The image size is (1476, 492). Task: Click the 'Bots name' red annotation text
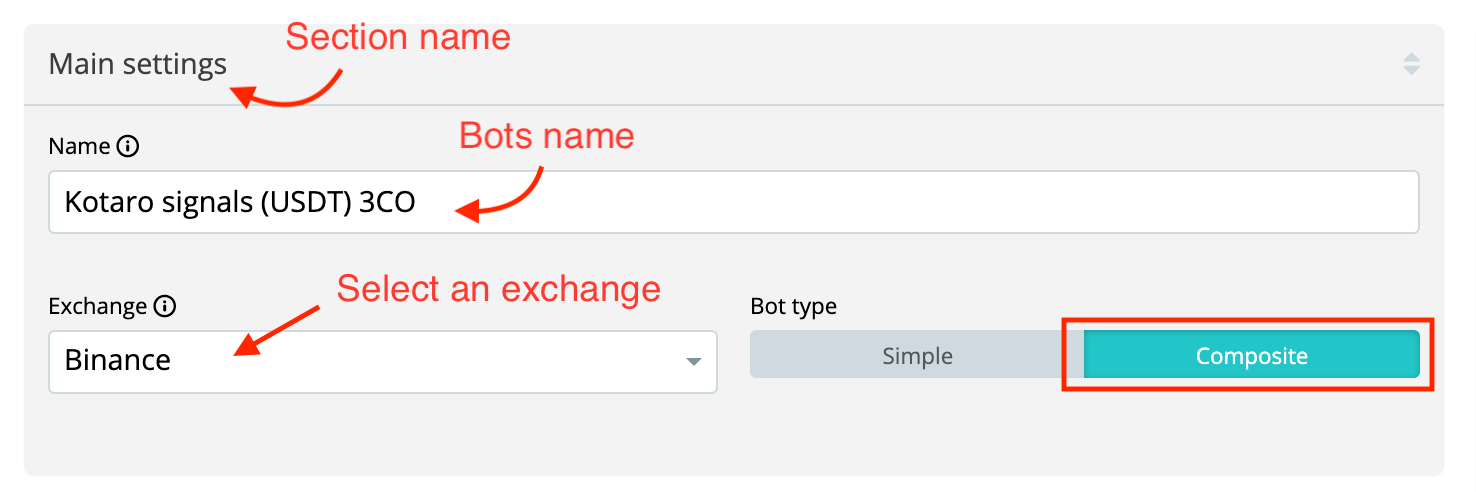coord(546,136)
